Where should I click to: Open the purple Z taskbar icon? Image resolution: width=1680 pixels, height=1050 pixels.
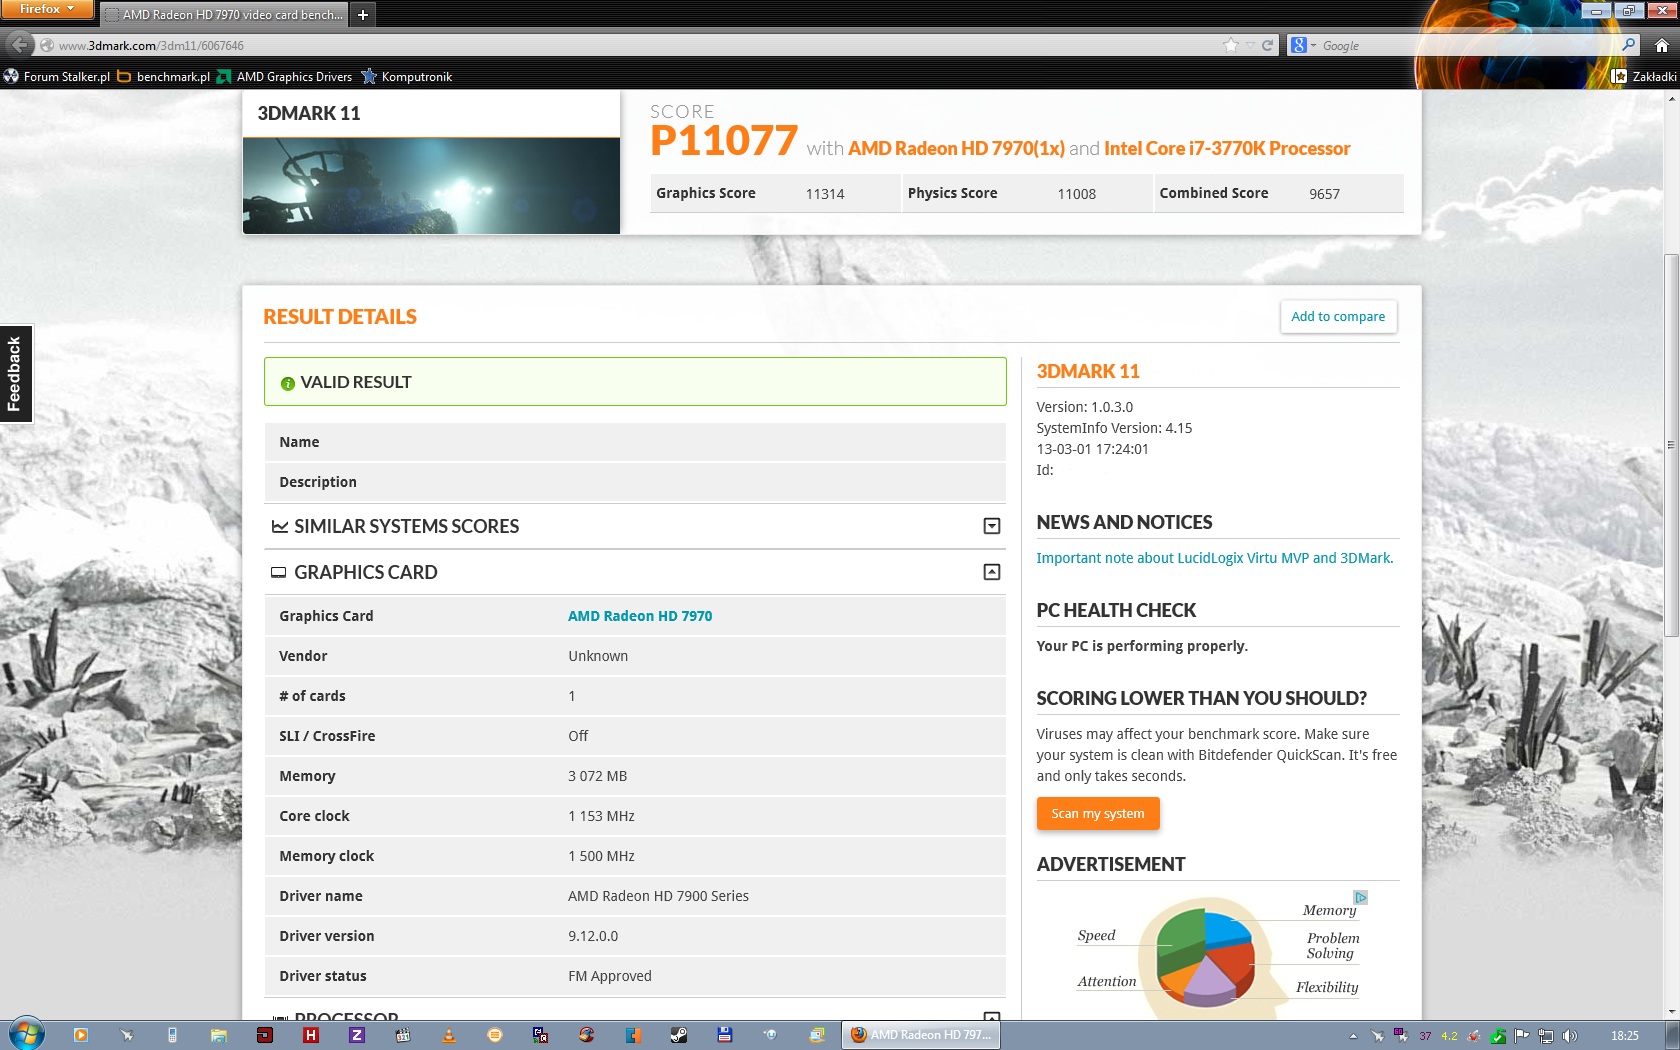356,1035
